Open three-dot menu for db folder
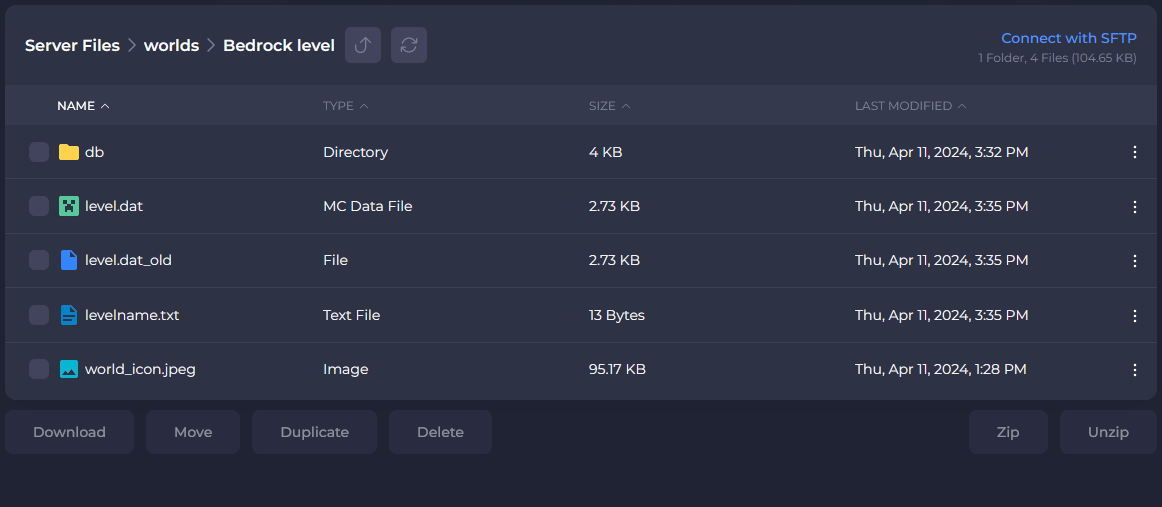This screenshot has width=1162, height=507. (1134, 152)
